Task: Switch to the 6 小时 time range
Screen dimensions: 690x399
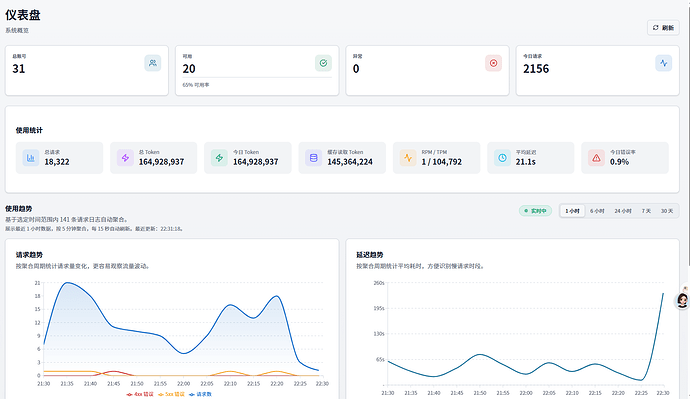Action: (597, 211)
